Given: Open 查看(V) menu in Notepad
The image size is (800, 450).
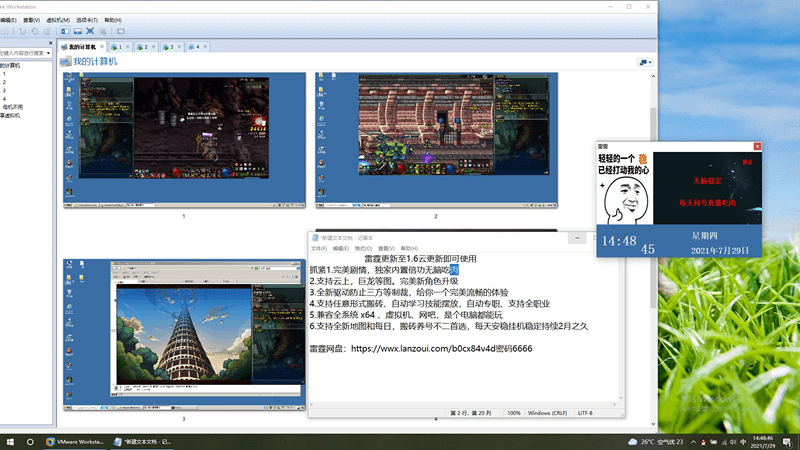Looking at the screenshot, I should click(x=386, y=248).
